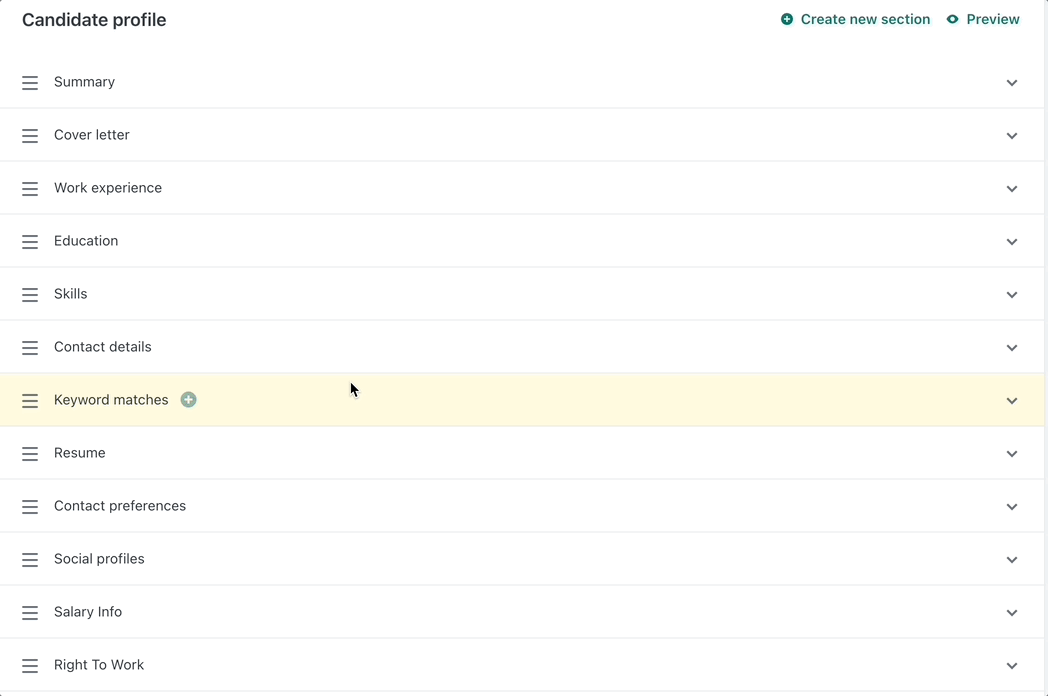Screen dimensions: 1048x696
Task: Expand the Social profiles section
Action: (x=1011, y=559)
